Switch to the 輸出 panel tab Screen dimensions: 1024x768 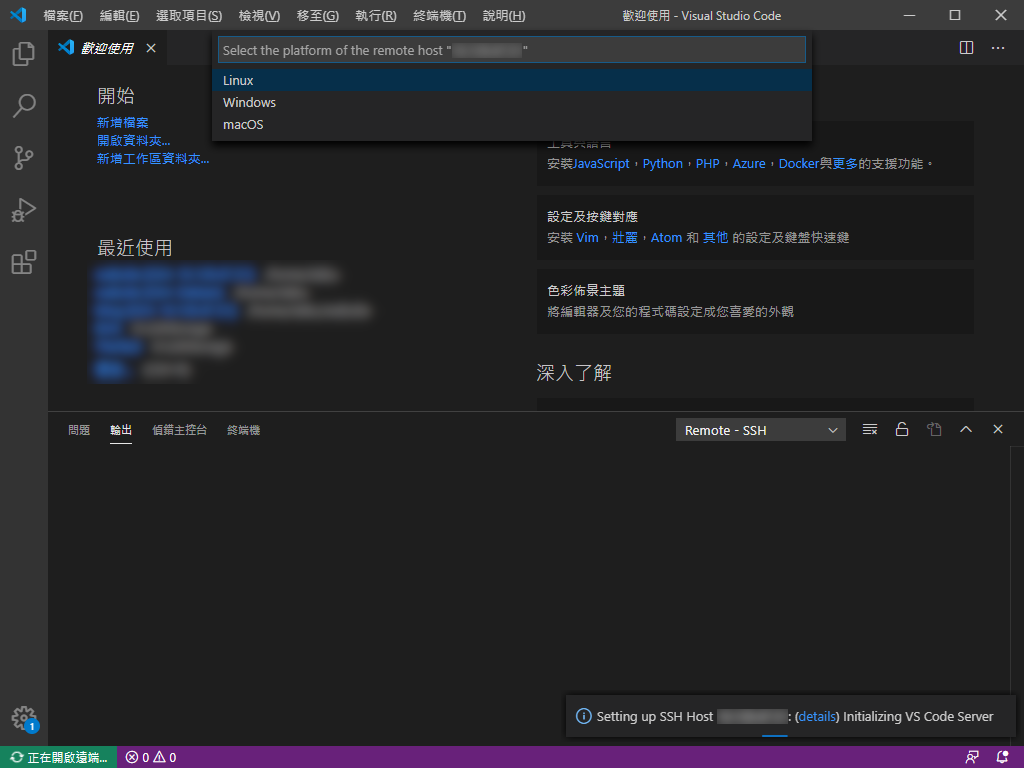(x=121, y=430)
